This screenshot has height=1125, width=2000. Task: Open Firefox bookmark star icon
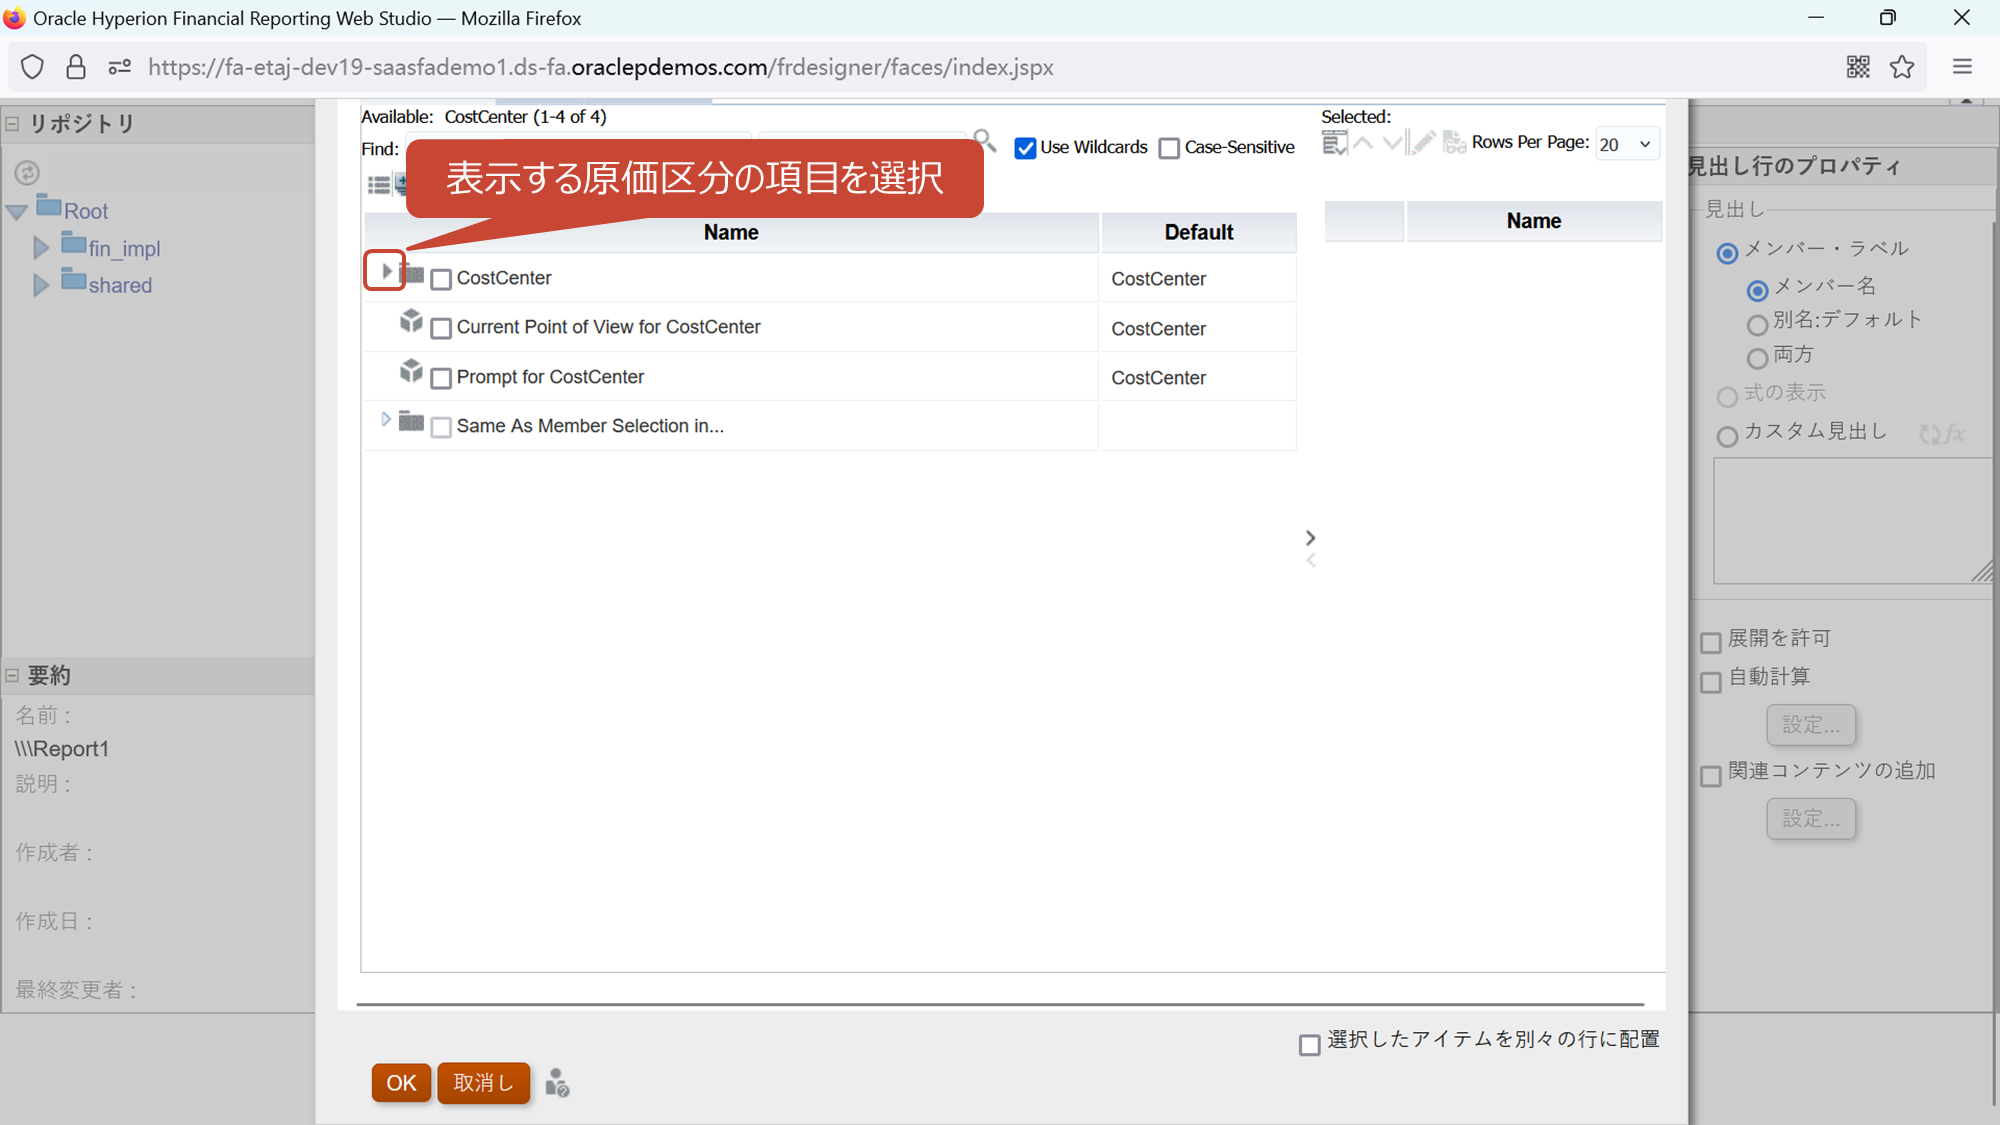(1901, 67)
